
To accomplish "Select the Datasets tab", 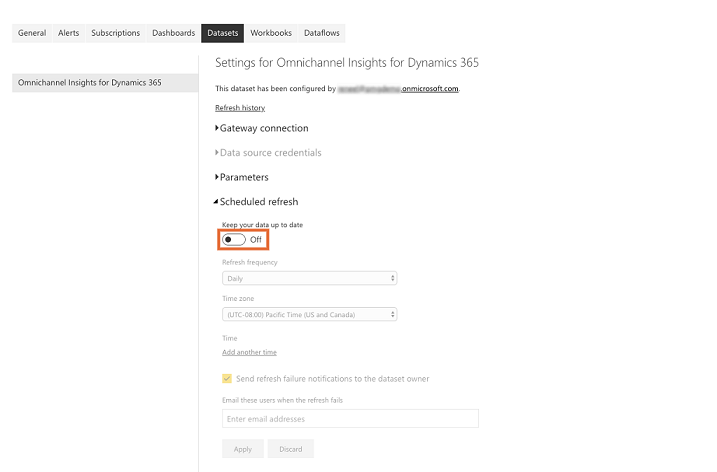I will click(223, 33).
